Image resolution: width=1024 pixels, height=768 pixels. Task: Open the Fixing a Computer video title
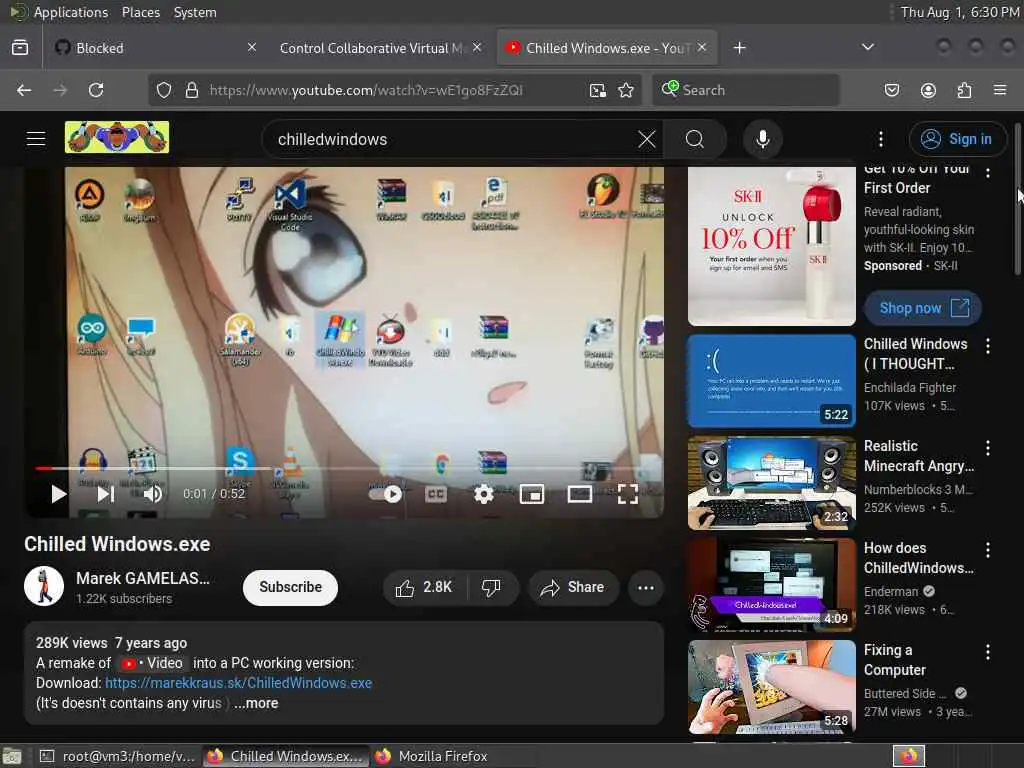[x=895, y=660]
